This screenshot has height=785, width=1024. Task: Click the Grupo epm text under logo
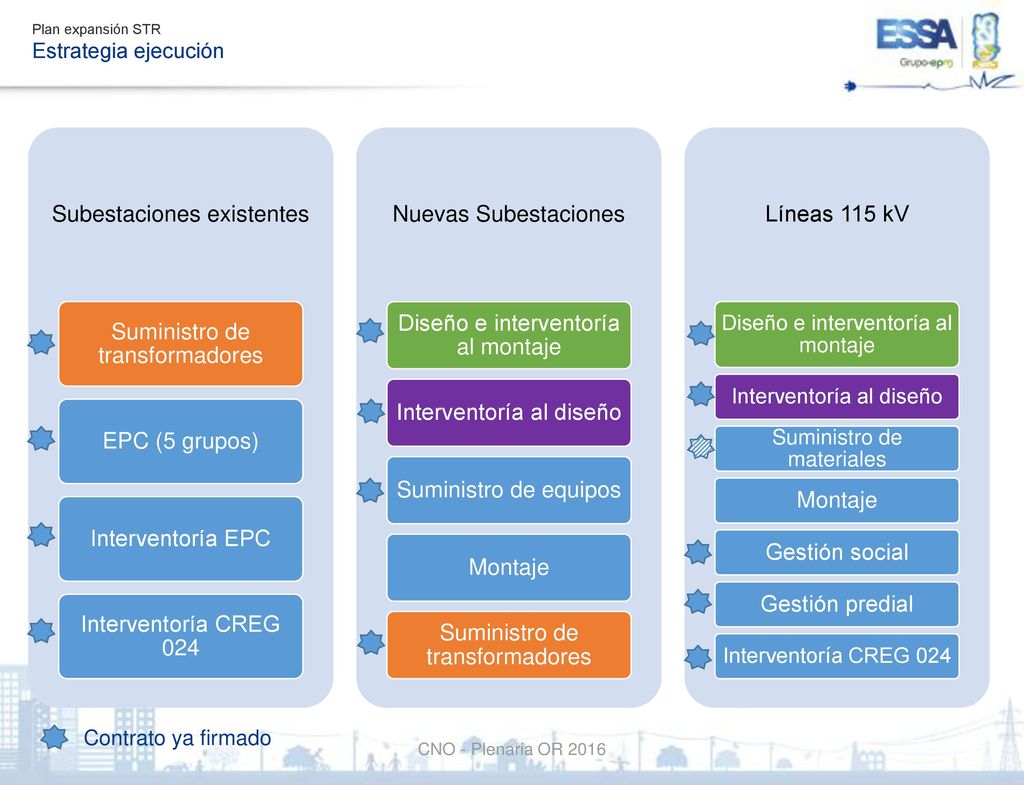tap(926, 62)
